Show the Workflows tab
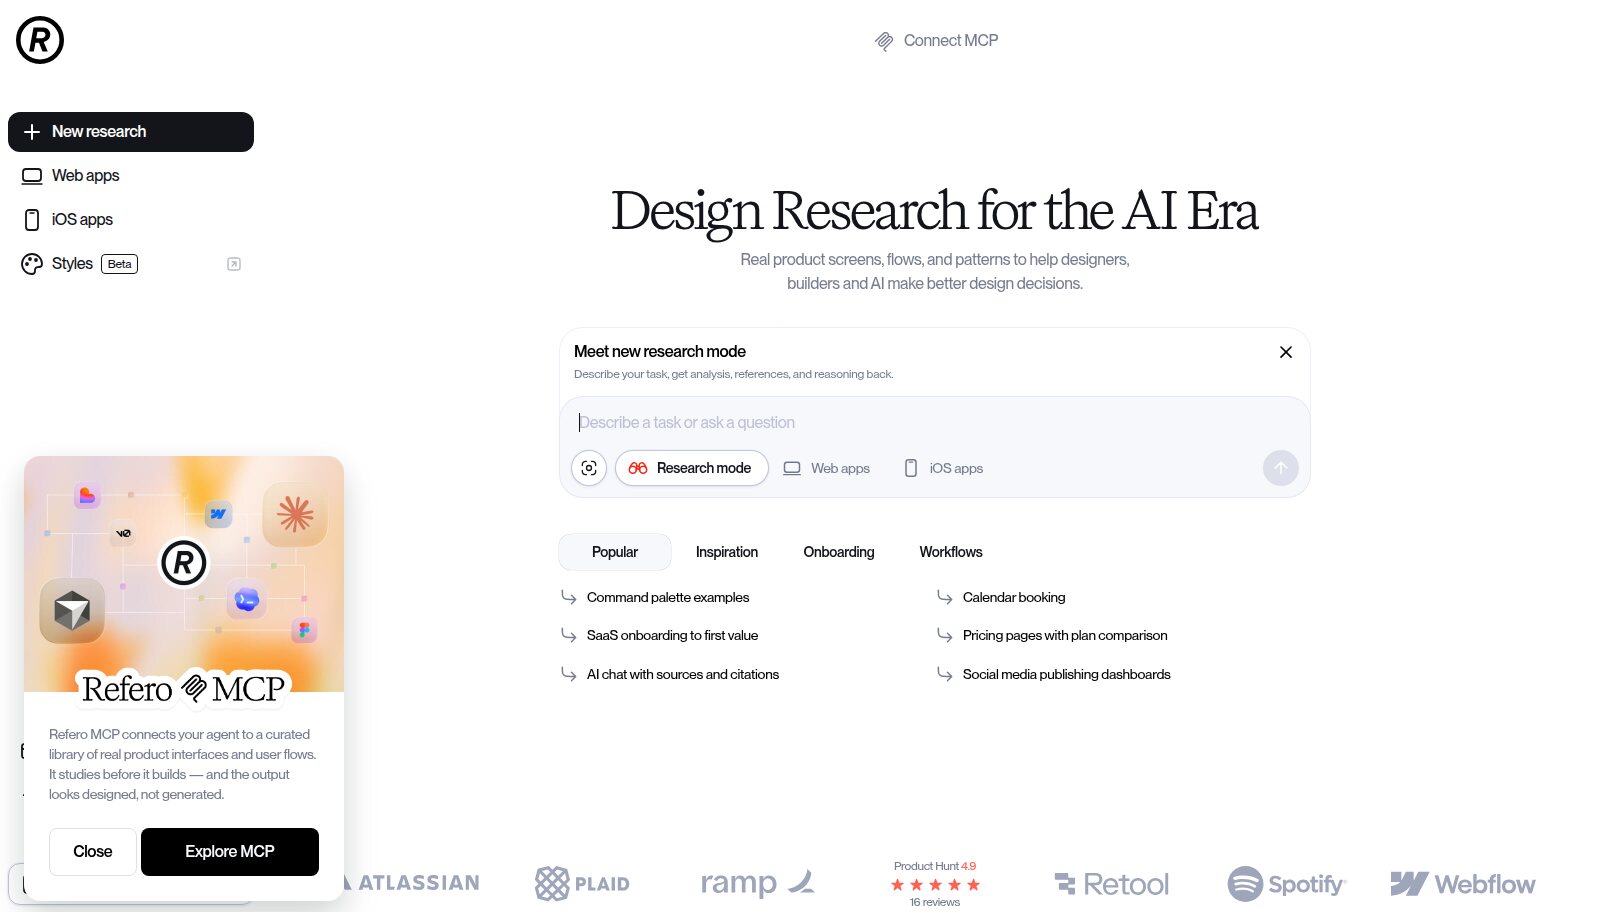This screenshot has width=1600, height=912. 951,552
